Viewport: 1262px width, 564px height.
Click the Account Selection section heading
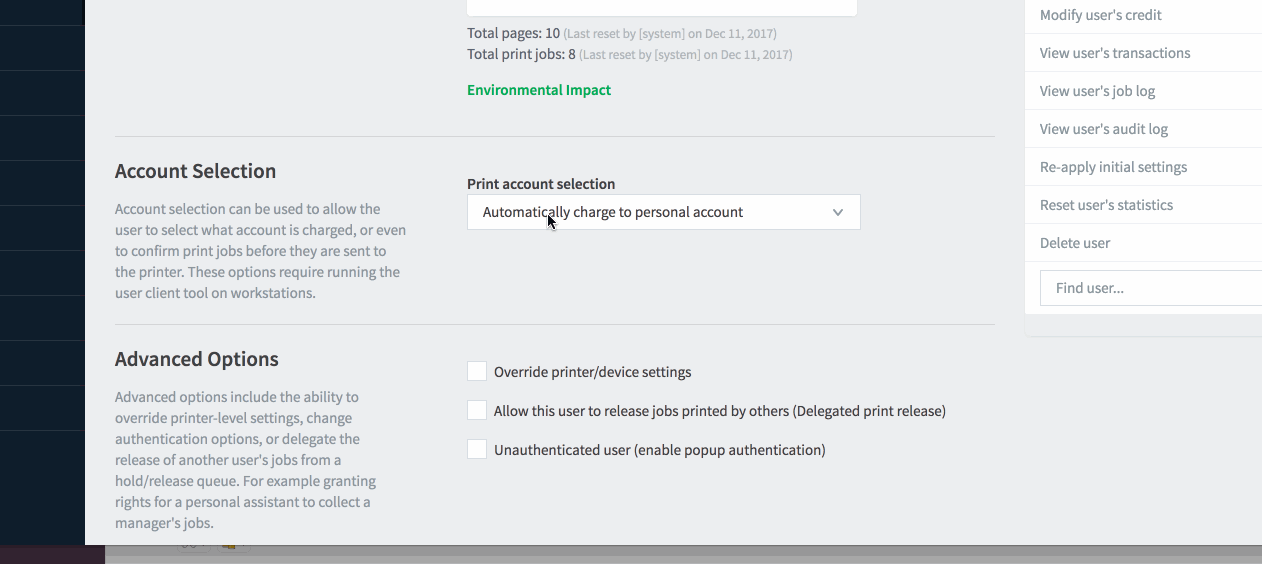point(196,171)
